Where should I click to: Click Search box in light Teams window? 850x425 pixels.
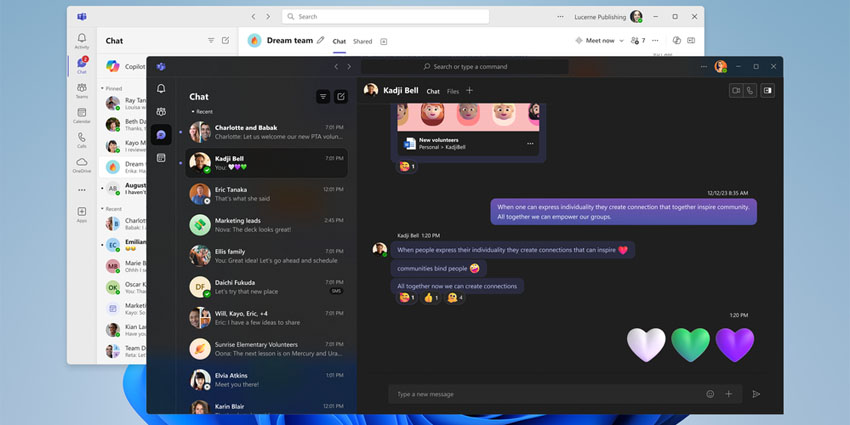(385, 17)
